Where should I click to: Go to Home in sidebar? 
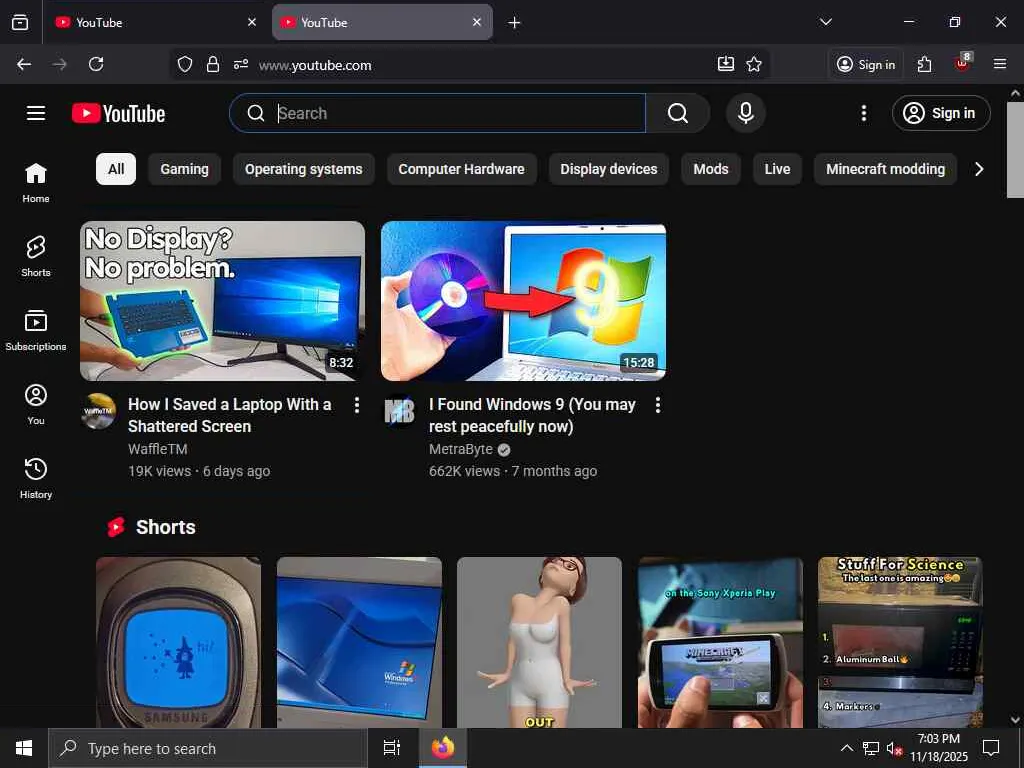(x=36, y=183)
